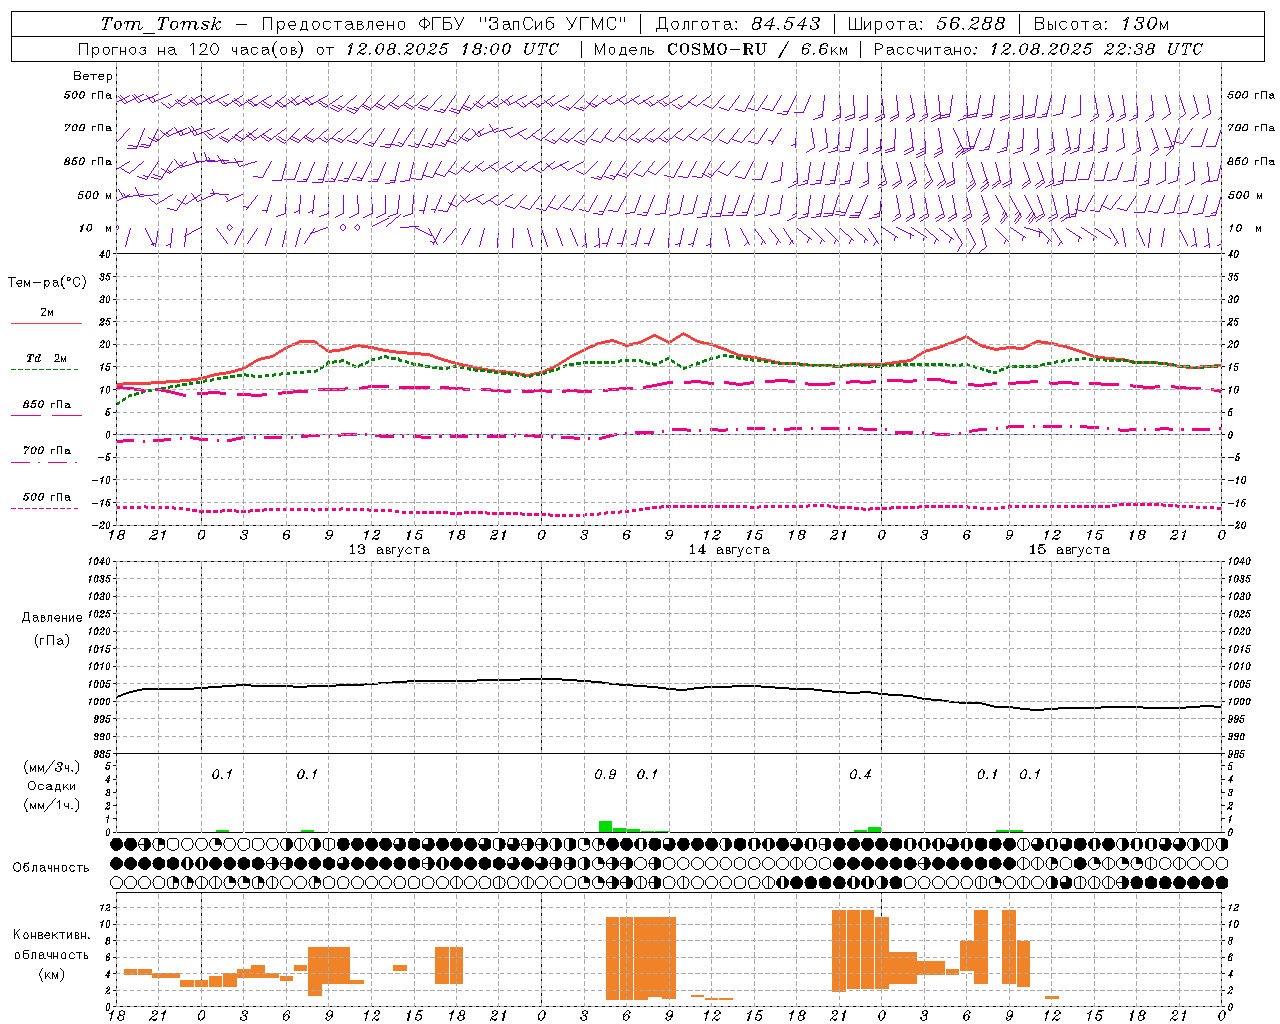Click the '13 августа' date label
Screen dimensions: 1280x1024
pyautogui.click(x=389, y=550)
